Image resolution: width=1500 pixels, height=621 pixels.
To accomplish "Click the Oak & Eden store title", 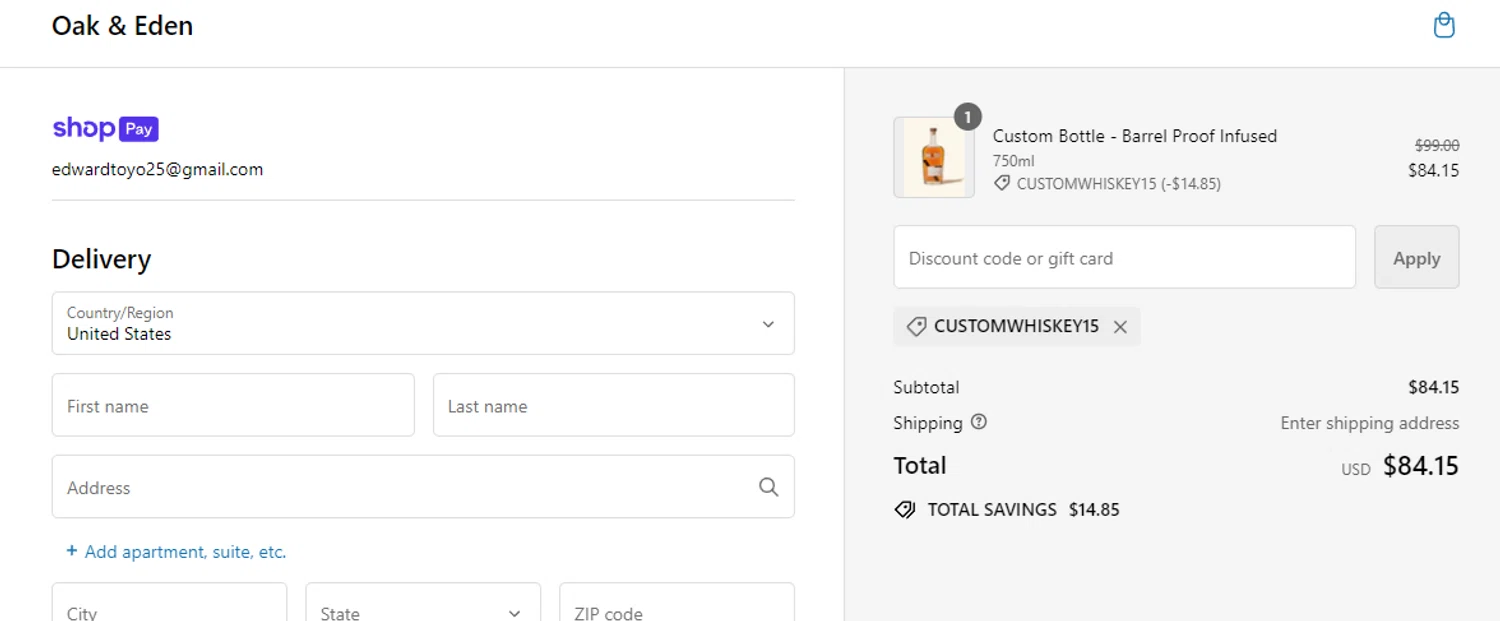I will tap(122, 26).
